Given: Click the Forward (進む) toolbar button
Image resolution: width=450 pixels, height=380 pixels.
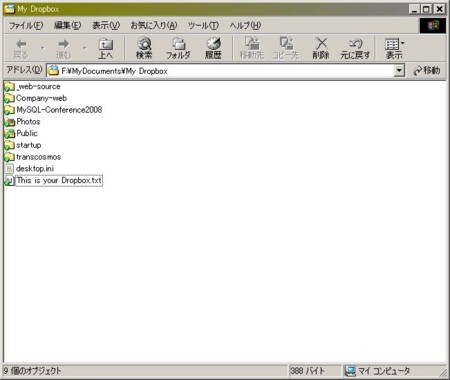Looking at the screenshot, I should pos(63,49).
